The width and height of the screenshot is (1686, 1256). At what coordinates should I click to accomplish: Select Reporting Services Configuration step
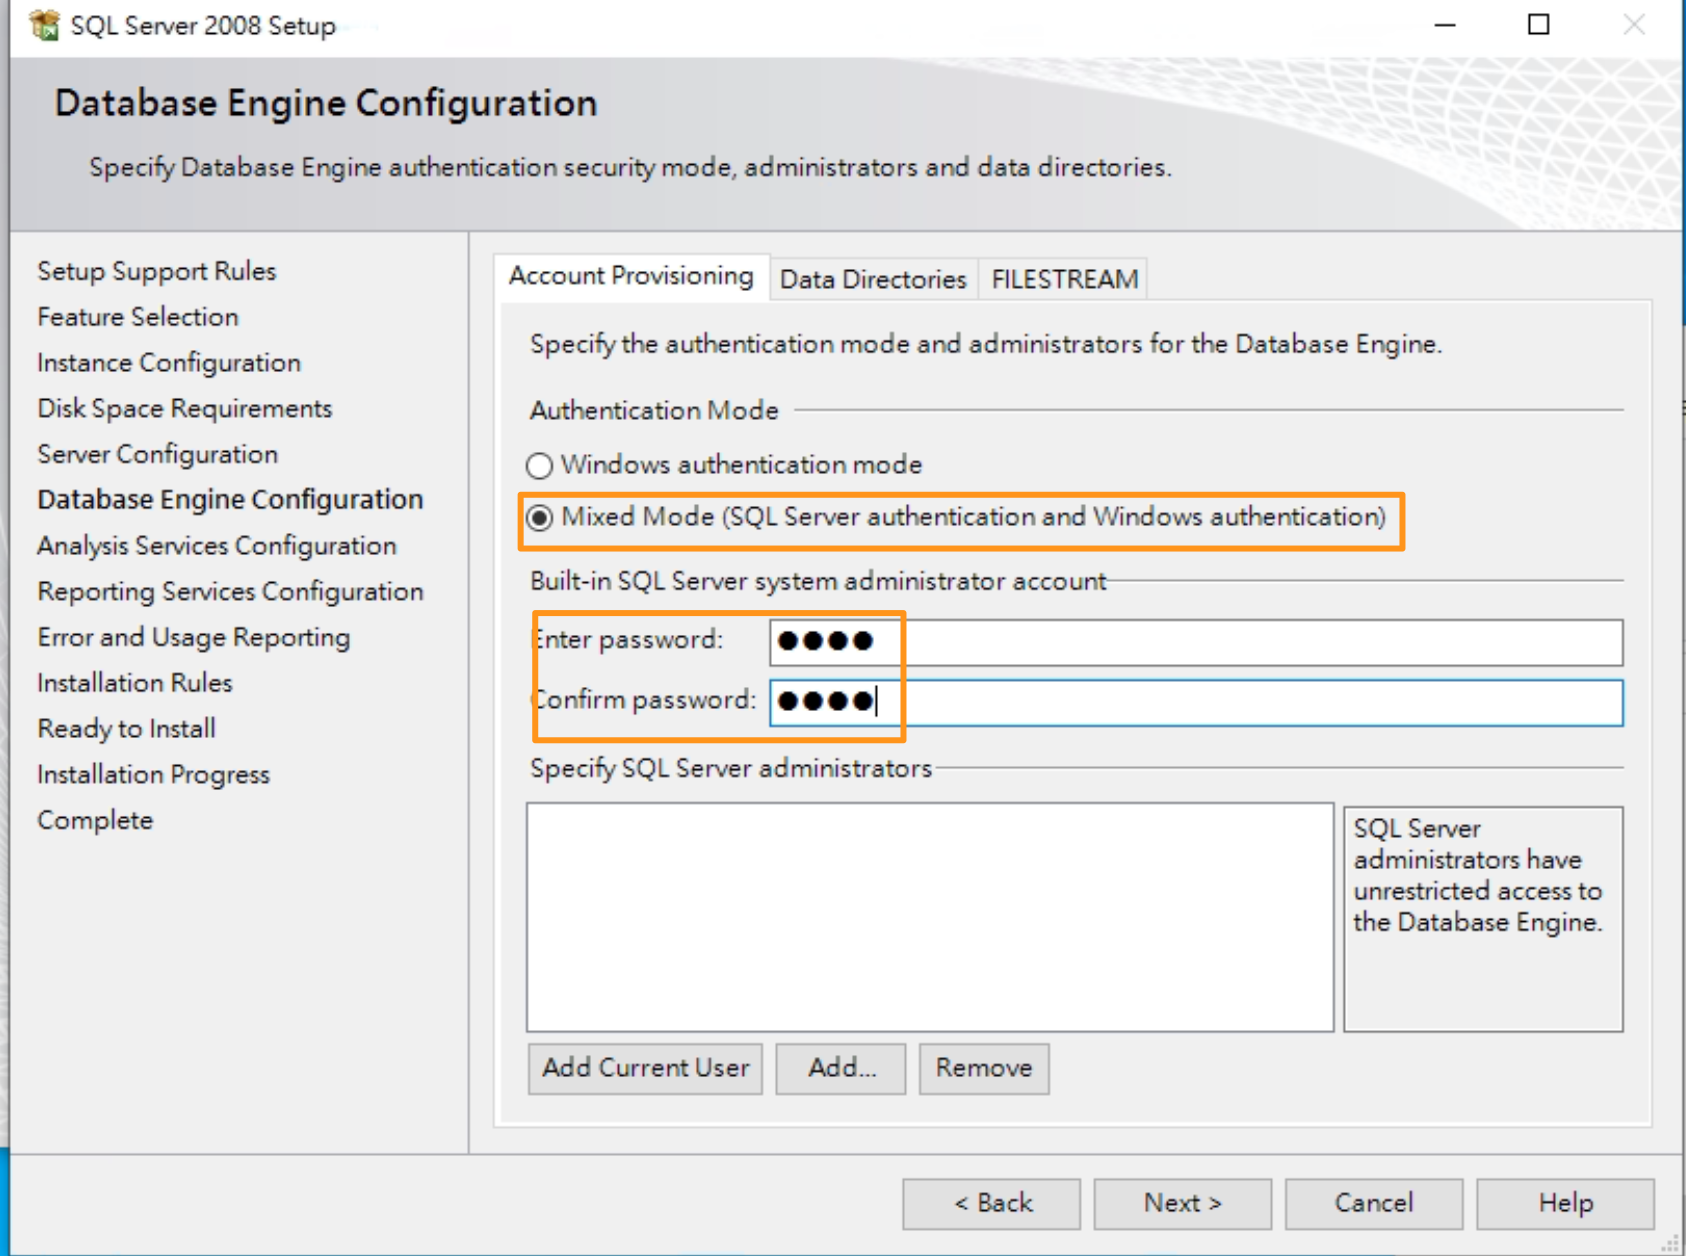click(229, 591)
